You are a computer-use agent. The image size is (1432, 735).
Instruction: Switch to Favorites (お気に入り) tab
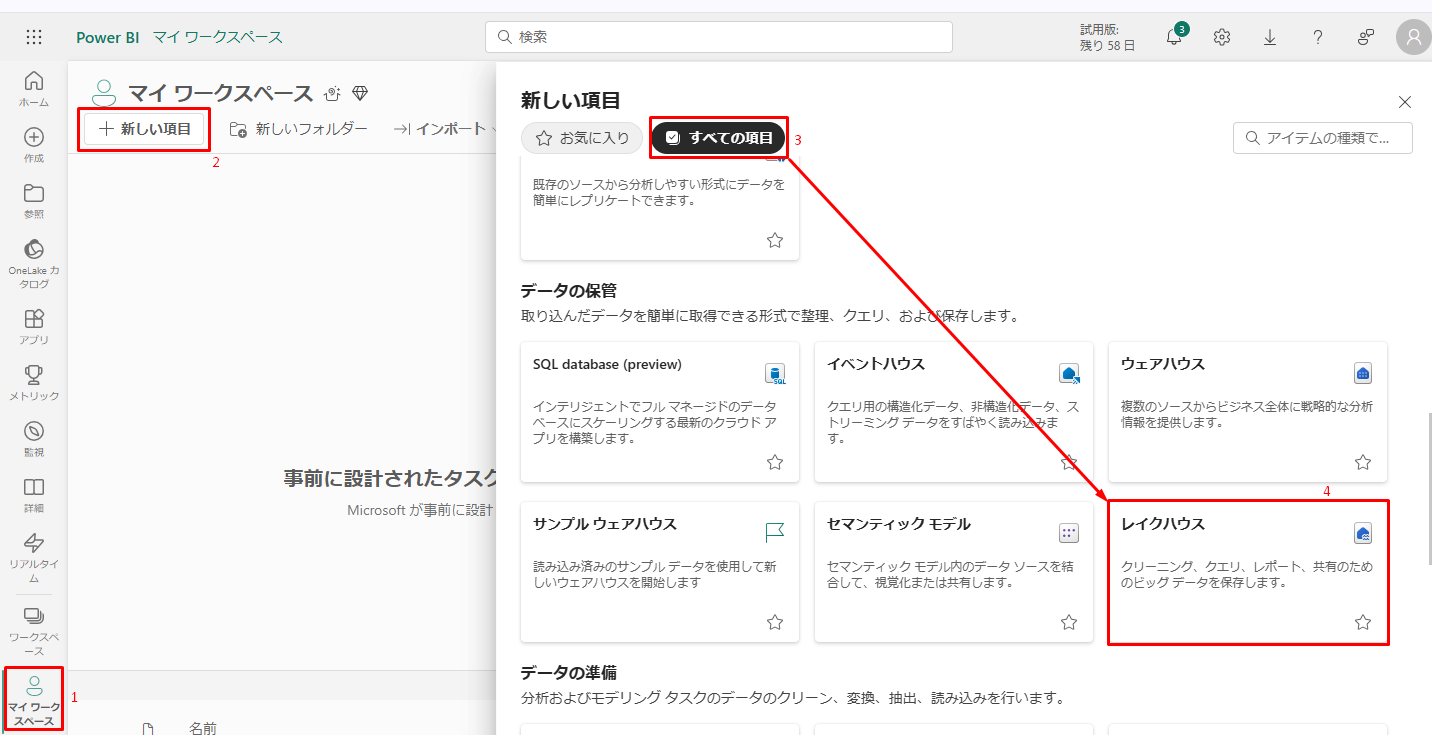click(x=582, y=138)
